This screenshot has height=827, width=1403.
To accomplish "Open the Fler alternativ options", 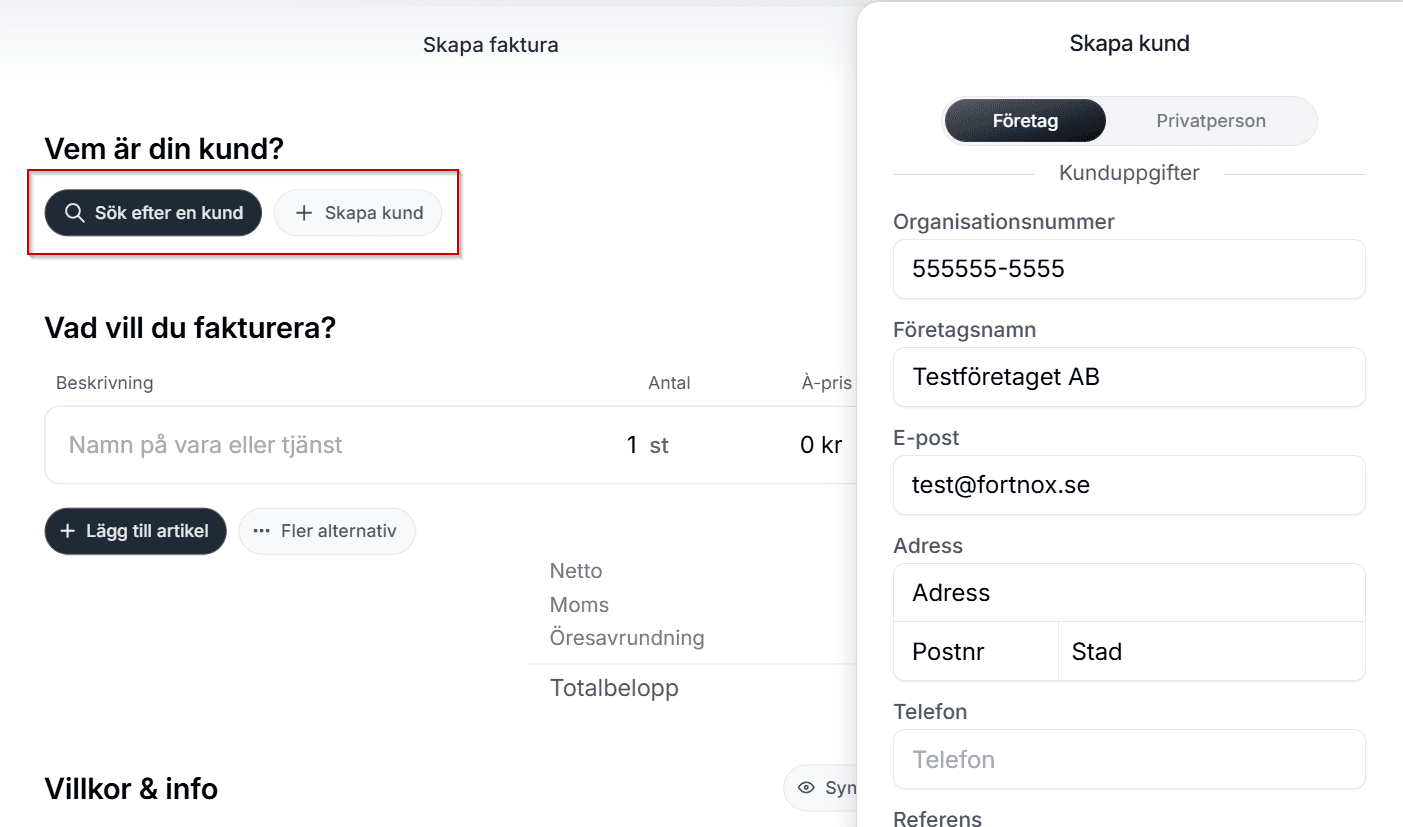I will pos(327,531).
